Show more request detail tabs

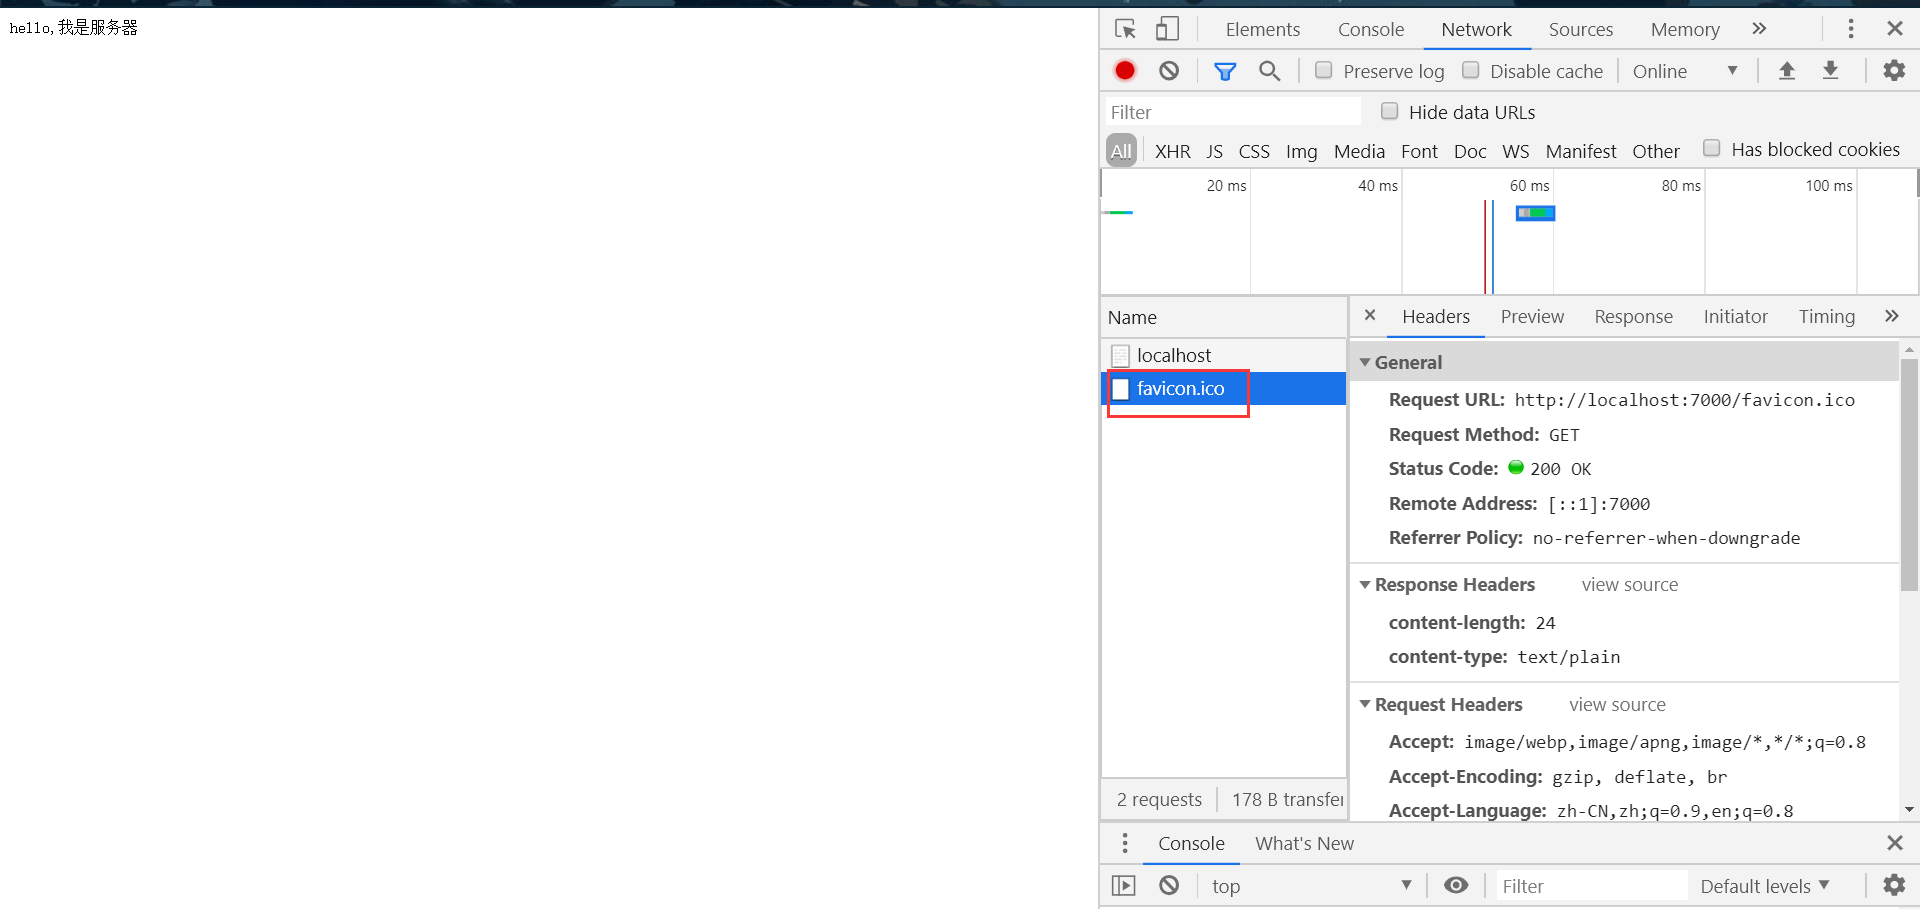(1891, 316)
